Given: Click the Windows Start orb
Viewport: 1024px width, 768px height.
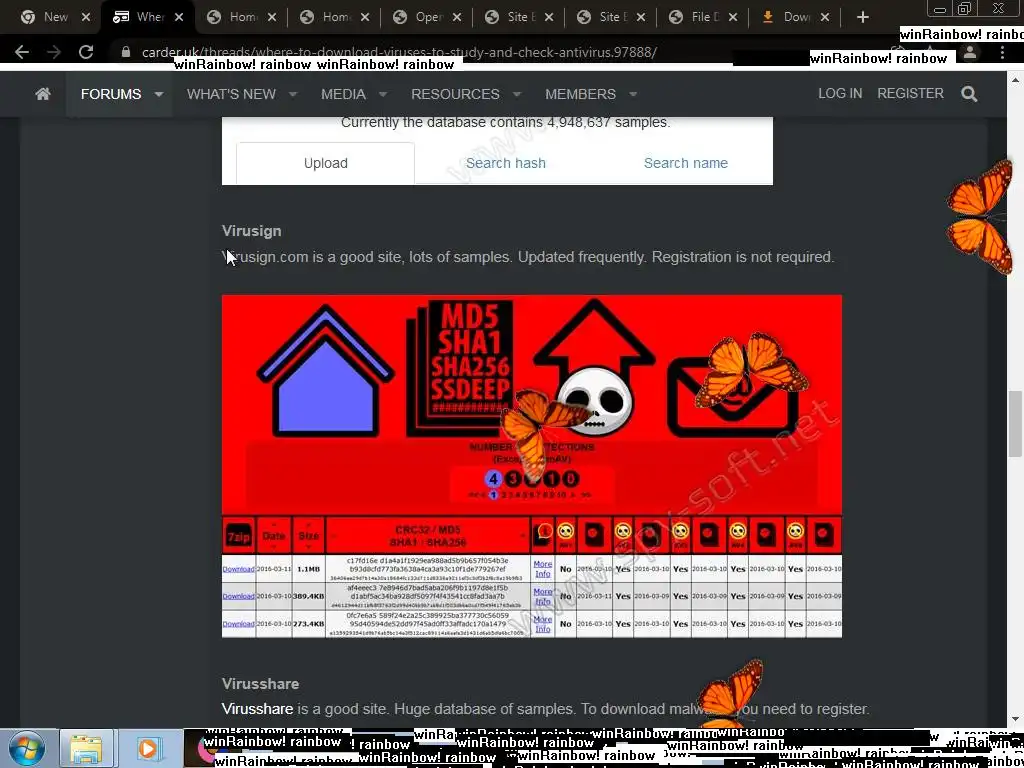Looking at the screenshot, I should (27, 748).
